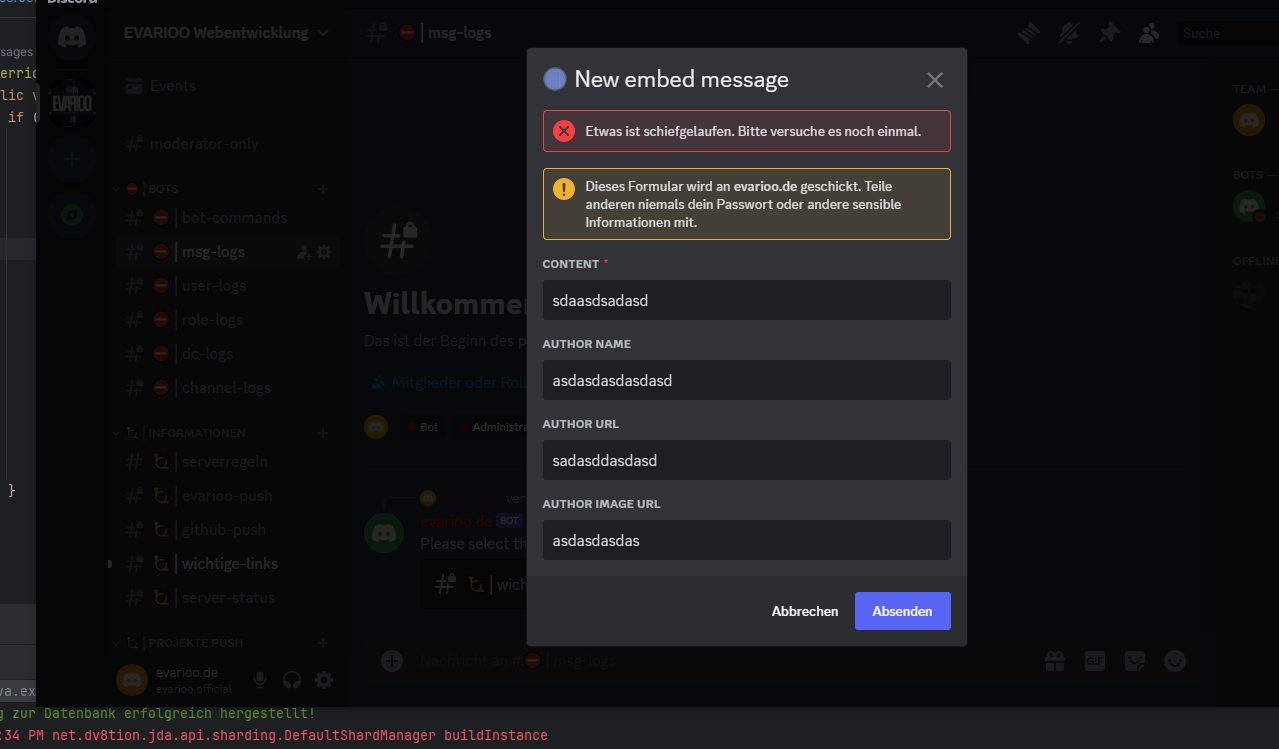
Task: Toggle headphones deafen in user panel
Action: tap(292, 680)
